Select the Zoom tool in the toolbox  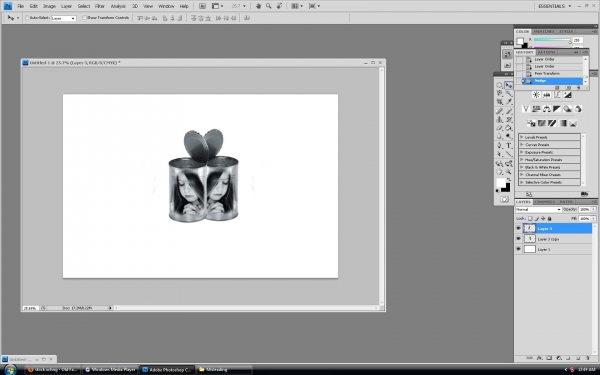coord(509,172)
